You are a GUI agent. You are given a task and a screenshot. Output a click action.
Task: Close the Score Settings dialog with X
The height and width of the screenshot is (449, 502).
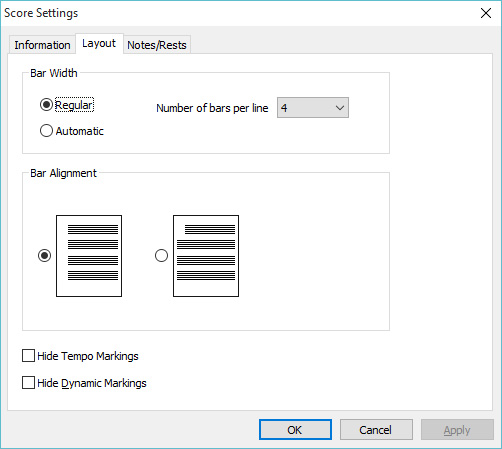pyautogui.click(x=486, y=13)
